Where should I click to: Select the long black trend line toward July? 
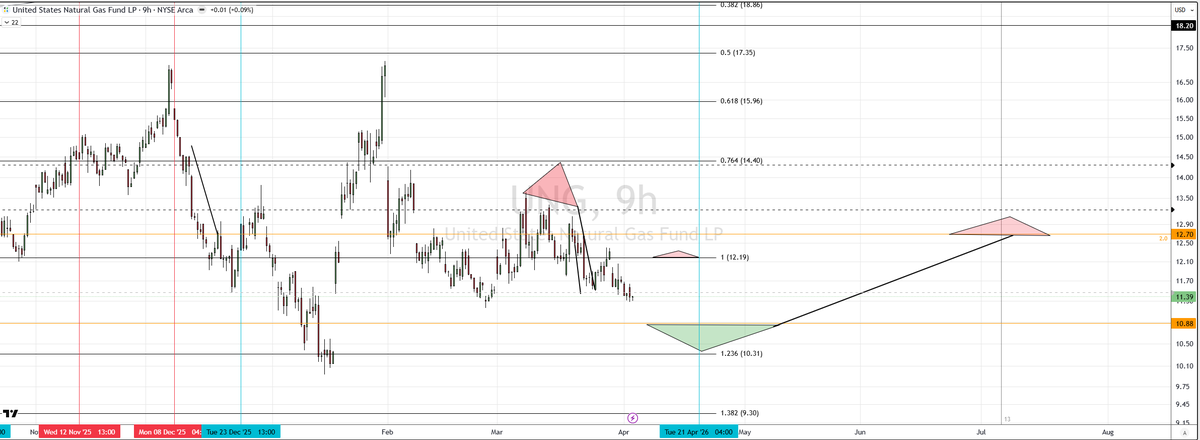tap(895, 280)
